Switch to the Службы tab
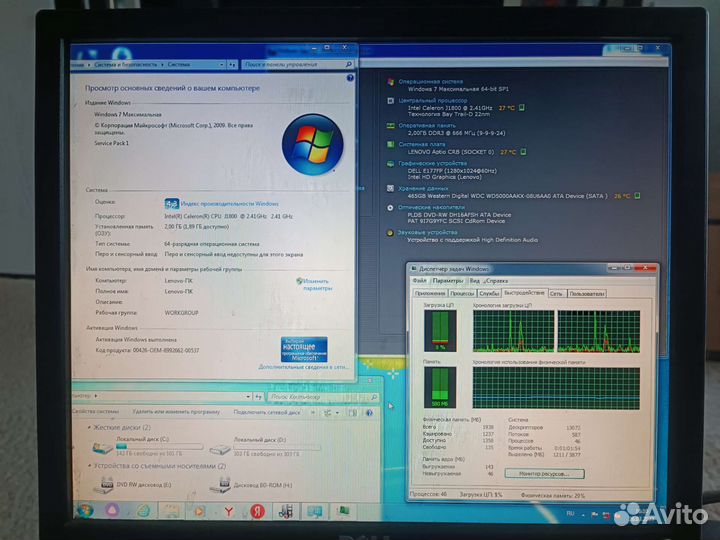The height and width of the screenshot is (540, 720). point(489,293)
